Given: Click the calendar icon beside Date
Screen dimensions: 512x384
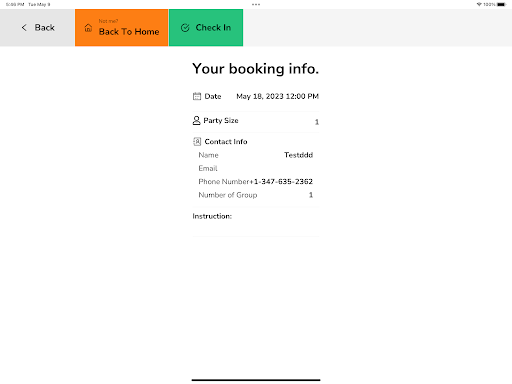Looking at the screenshot, I should coord(197,96).
